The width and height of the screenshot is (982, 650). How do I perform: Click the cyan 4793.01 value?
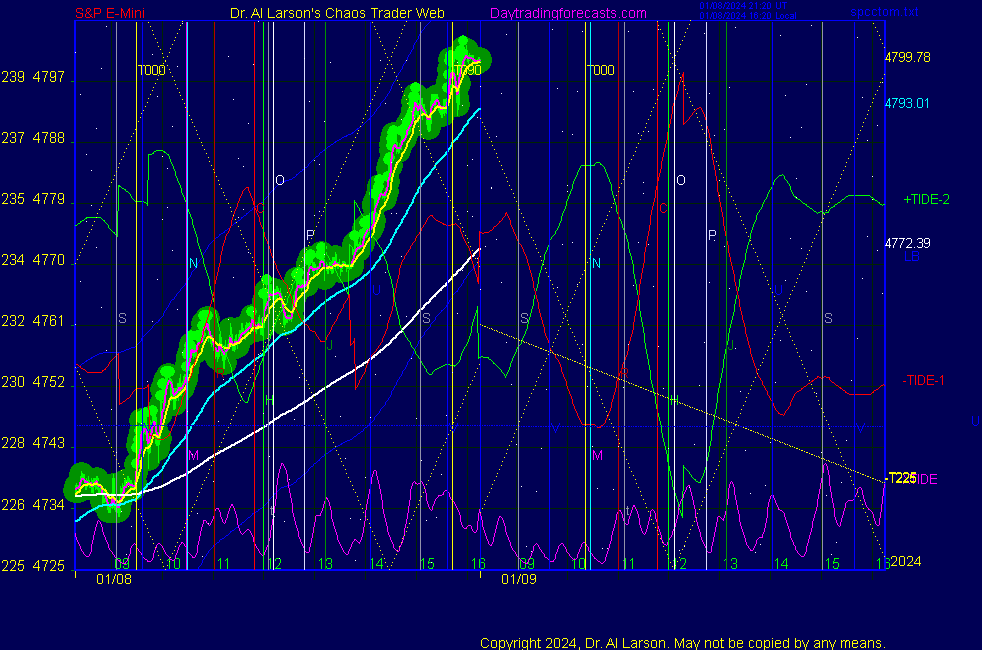pyautogui.click(x=907, y=103)
